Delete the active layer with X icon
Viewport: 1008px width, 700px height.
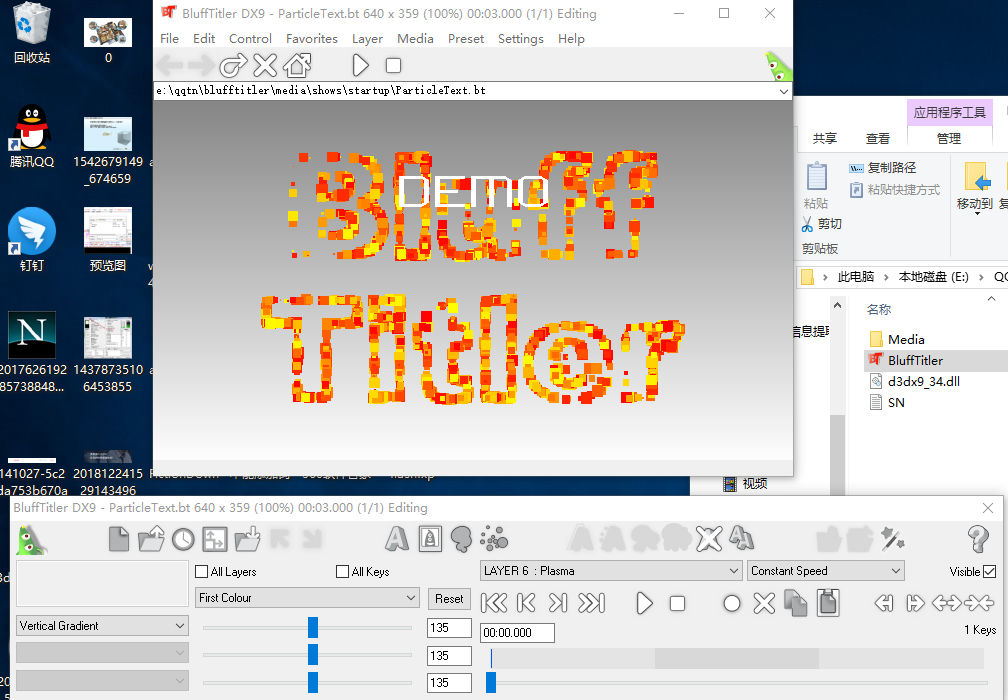click(x=709, y=539)
